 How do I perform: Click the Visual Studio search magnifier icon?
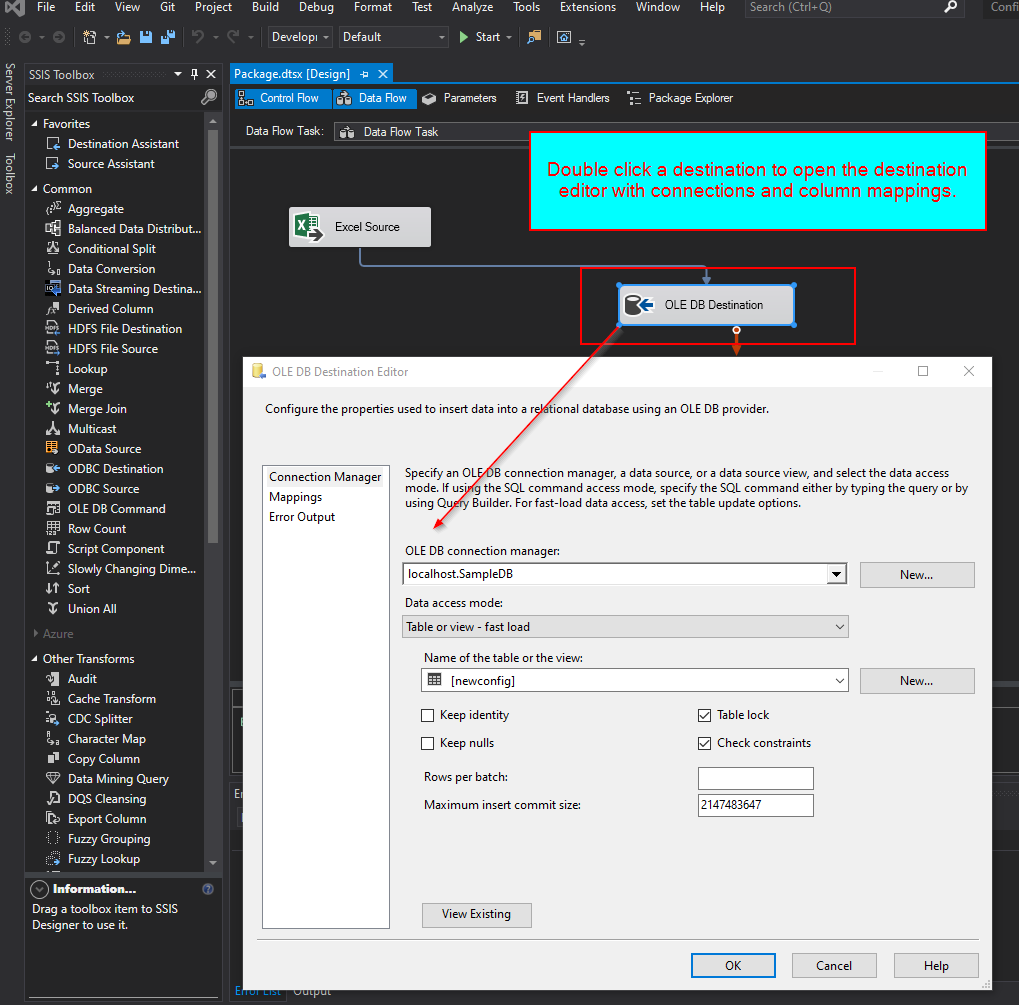tap(951, 7)
